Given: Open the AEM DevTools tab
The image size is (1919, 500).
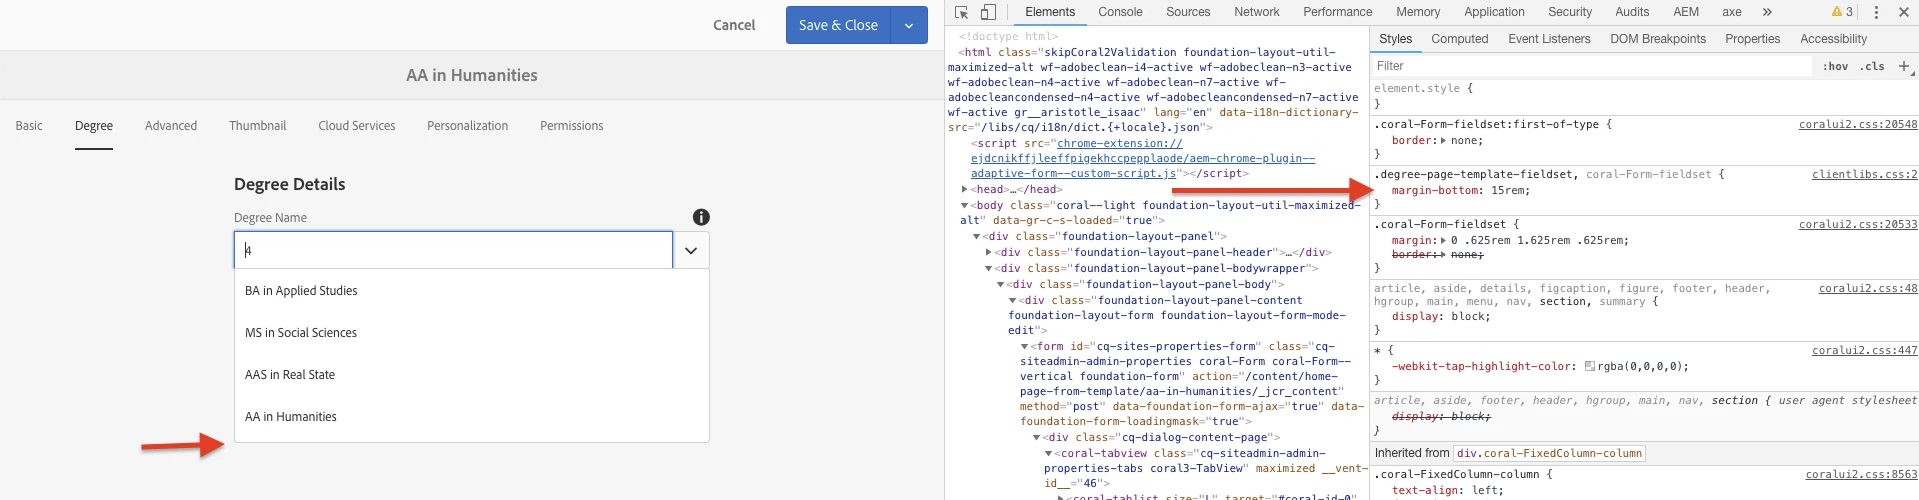Looking at the screenshot, I should pos(1686,12).
